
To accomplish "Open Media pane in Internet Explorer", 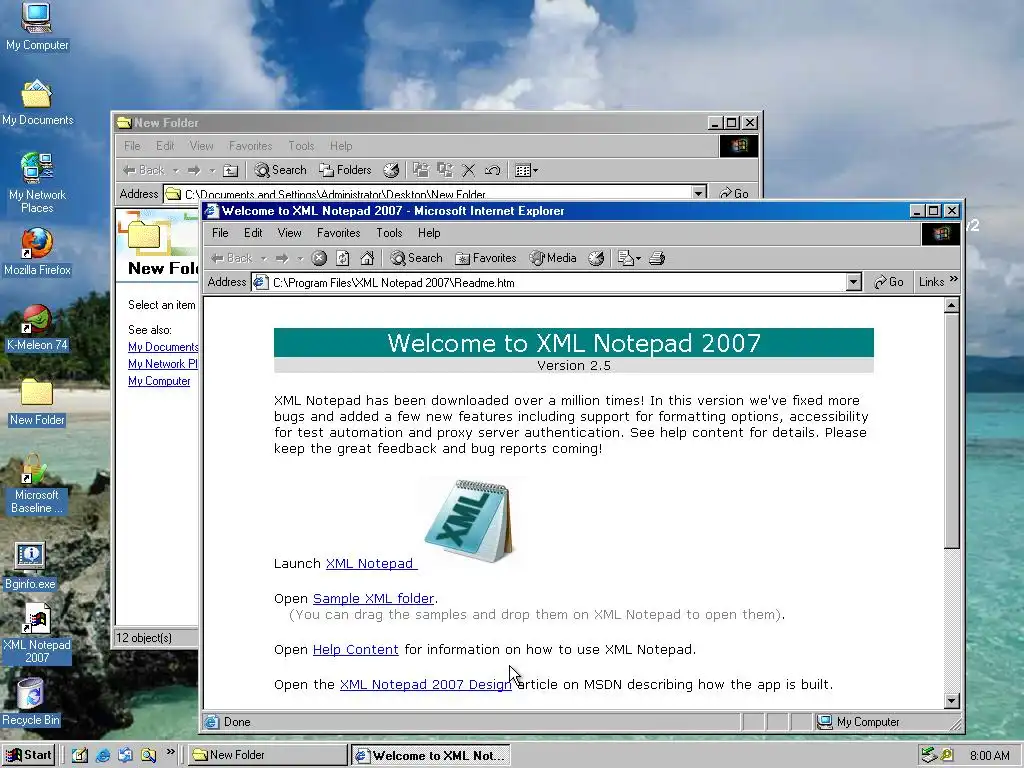I will 553,259.
